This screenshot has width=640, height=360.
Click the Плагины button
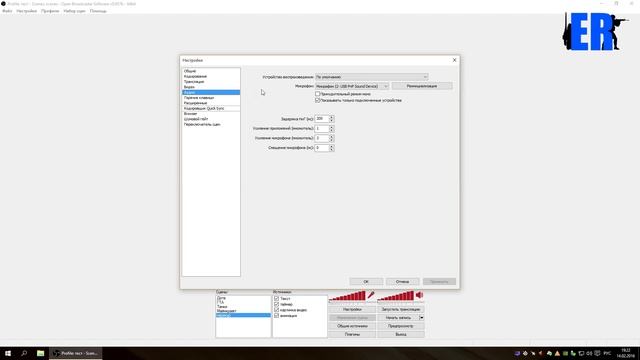coord(352,334)
